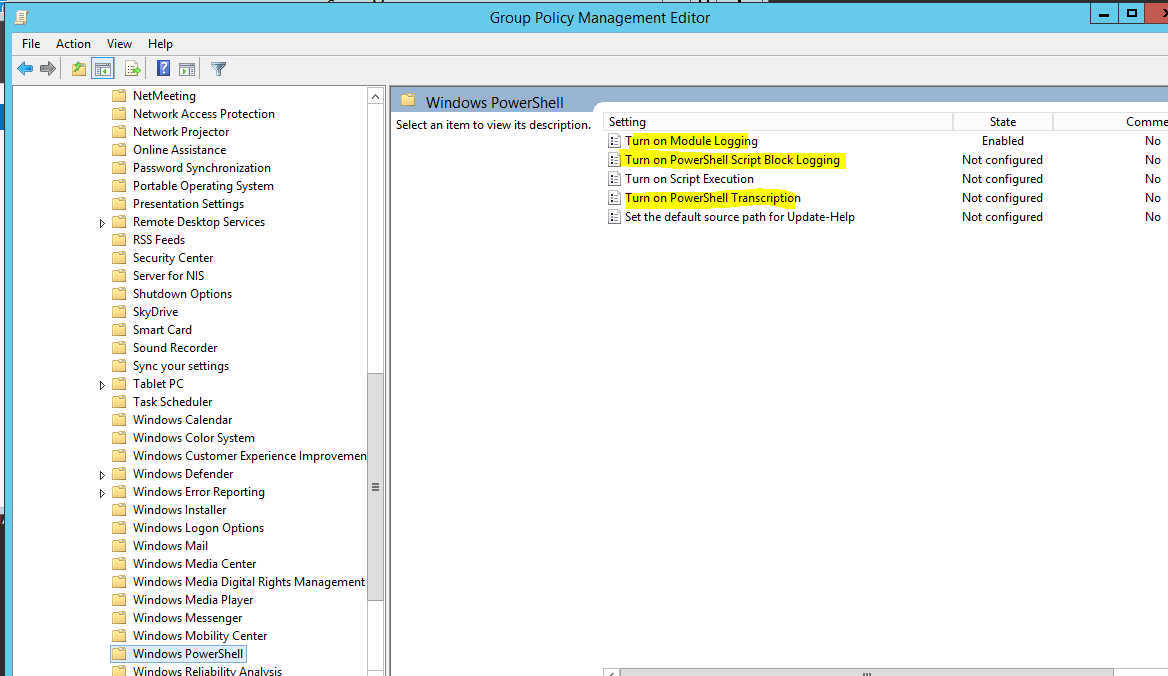Toggle the Show/Hide Console Tree icon
This screenshot has width=1168, height=676.
point(103,68)
